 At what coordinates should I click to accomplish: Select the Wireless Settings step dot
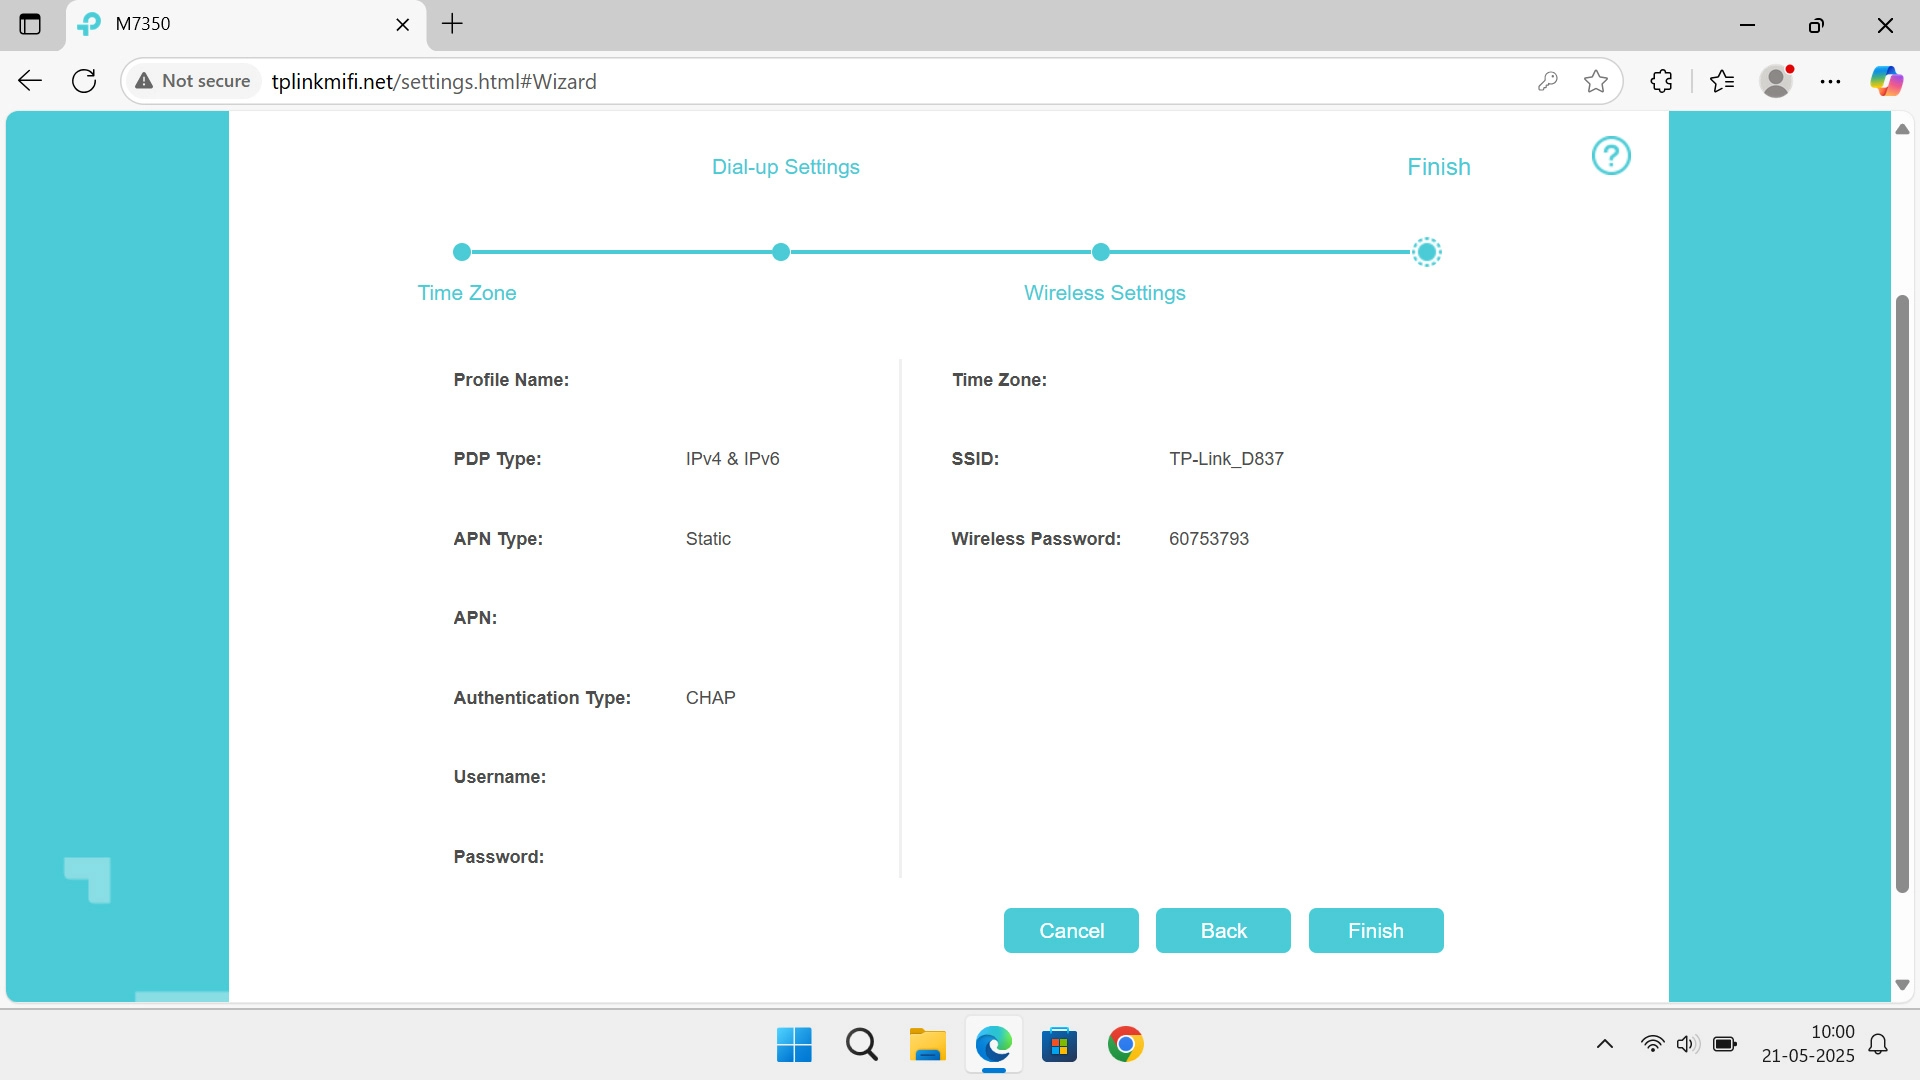(x=1100, y=252)
